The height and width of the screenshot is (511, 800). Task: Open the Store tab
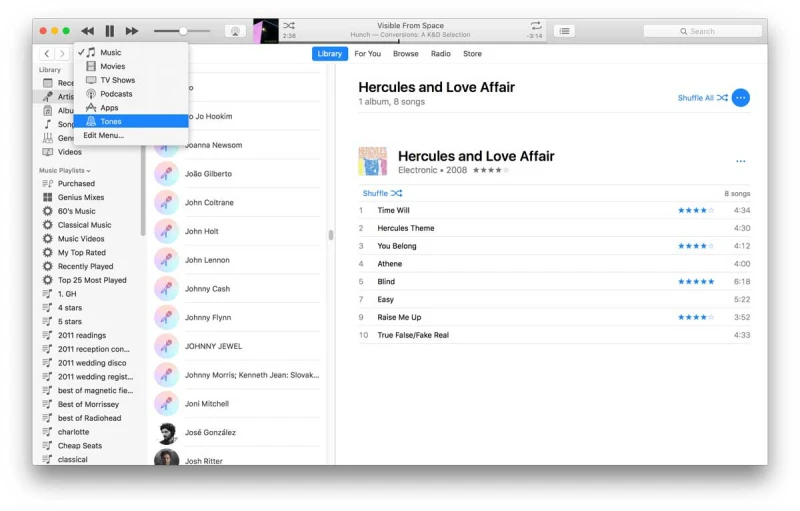(x=472, y=54)
